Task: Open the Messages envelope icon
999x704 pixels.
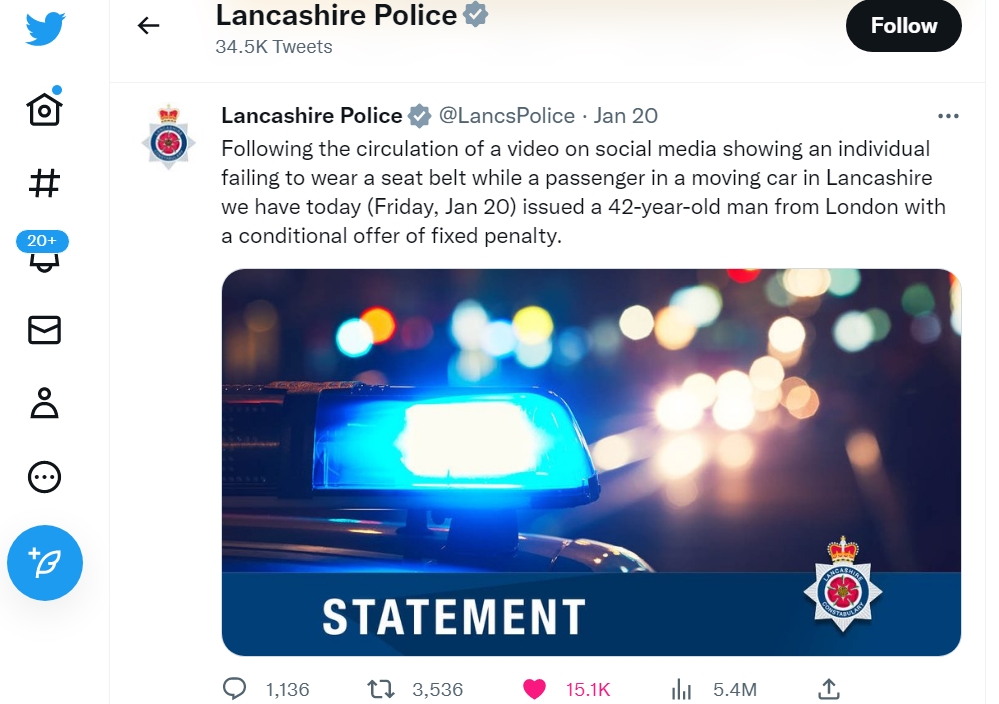Action: click(x=45, y=330)
